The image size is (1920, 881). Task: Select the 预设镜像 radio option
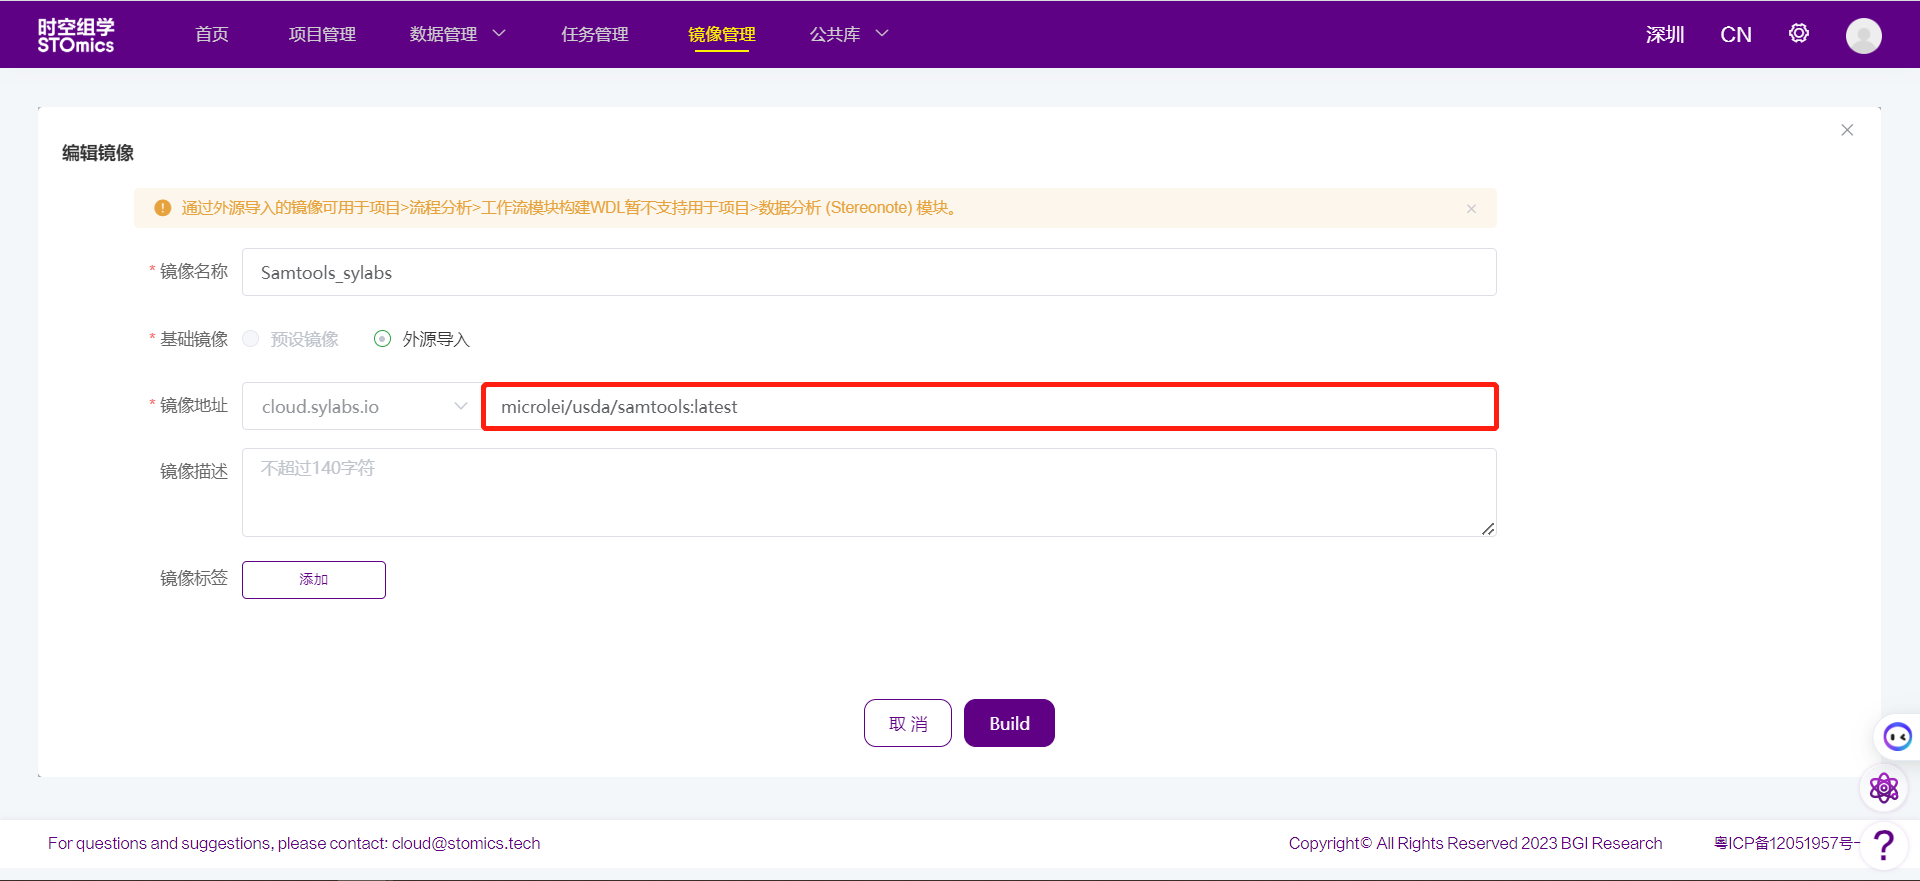point(252,340)
